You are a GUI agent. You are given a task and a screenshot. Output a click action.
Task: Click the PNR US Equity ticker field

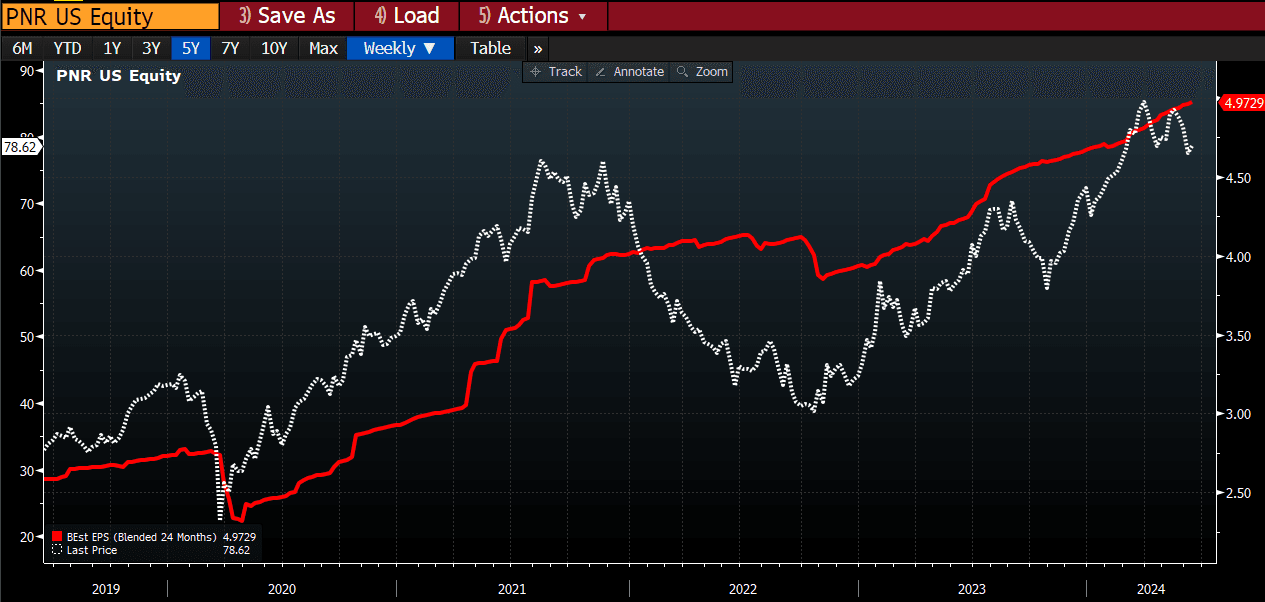tap(110, 16)
